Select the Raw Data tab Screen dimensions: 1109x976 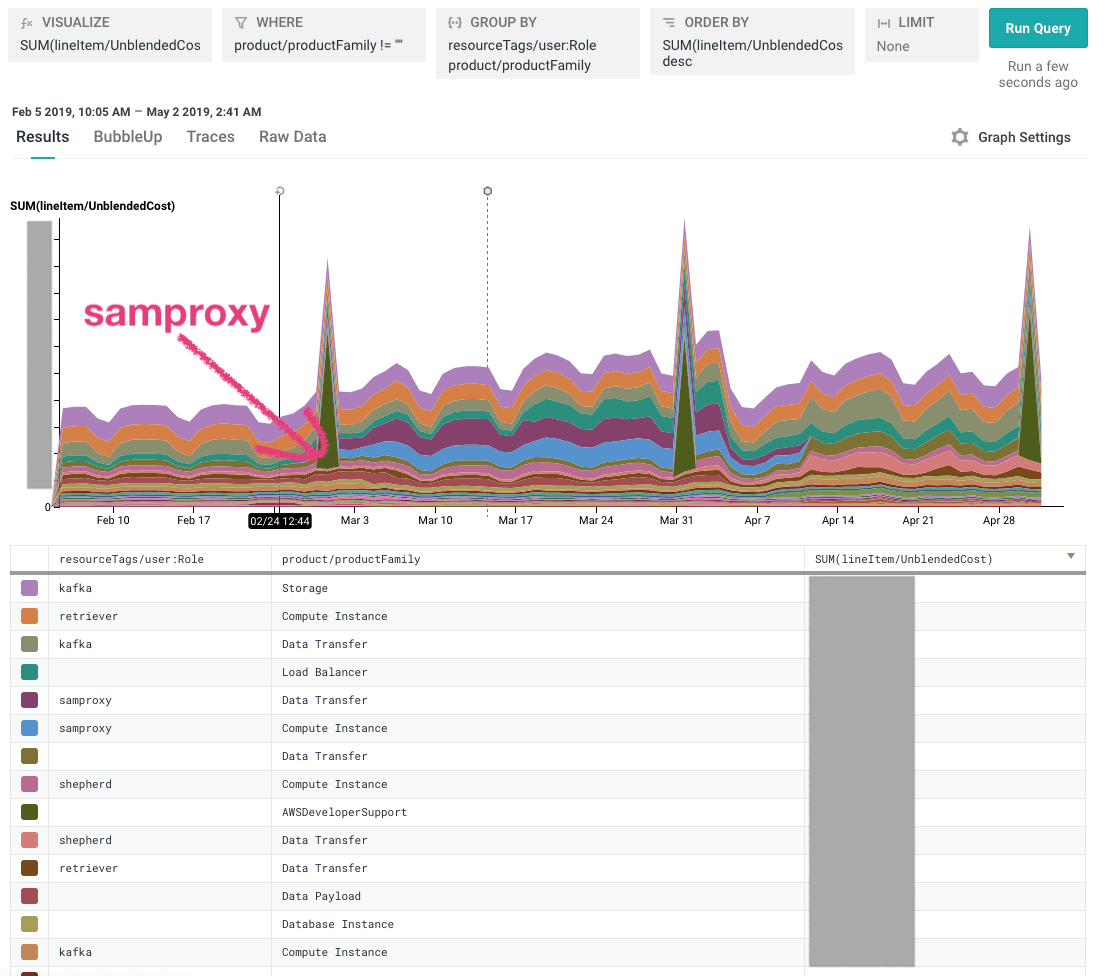(x=292, y=137)
